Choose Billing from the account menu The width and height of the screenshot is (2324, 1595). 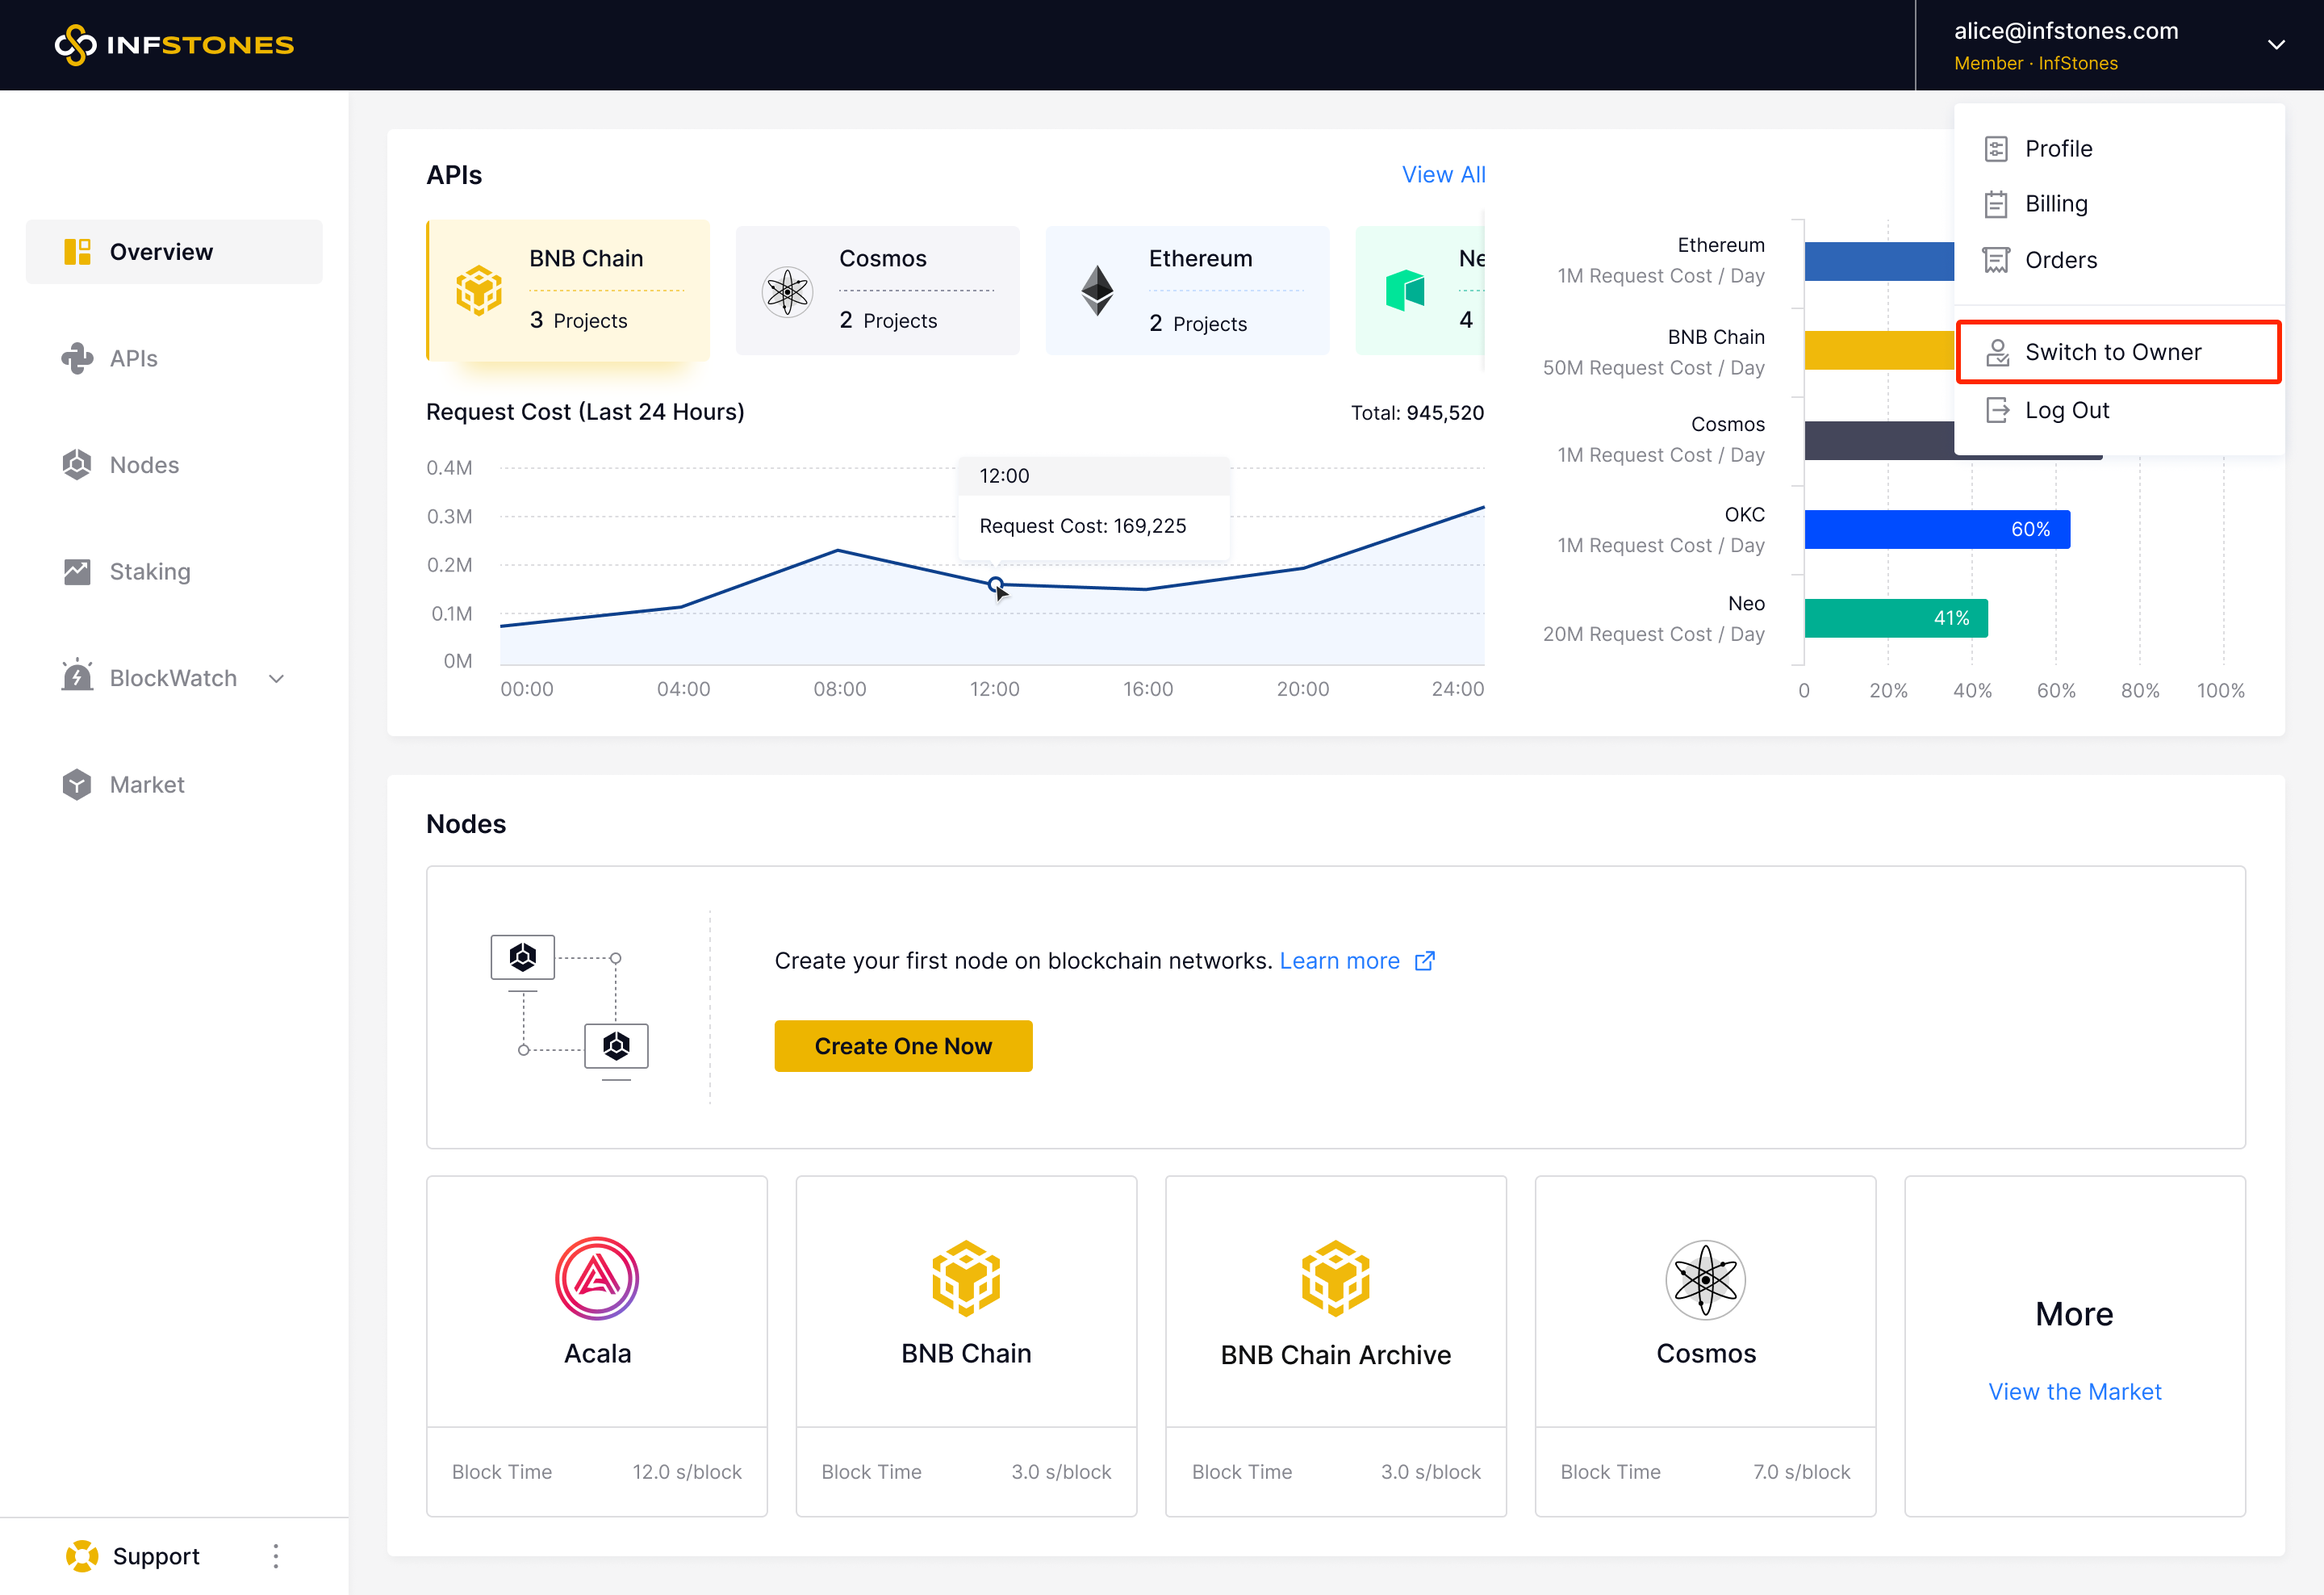[2055, 204]
